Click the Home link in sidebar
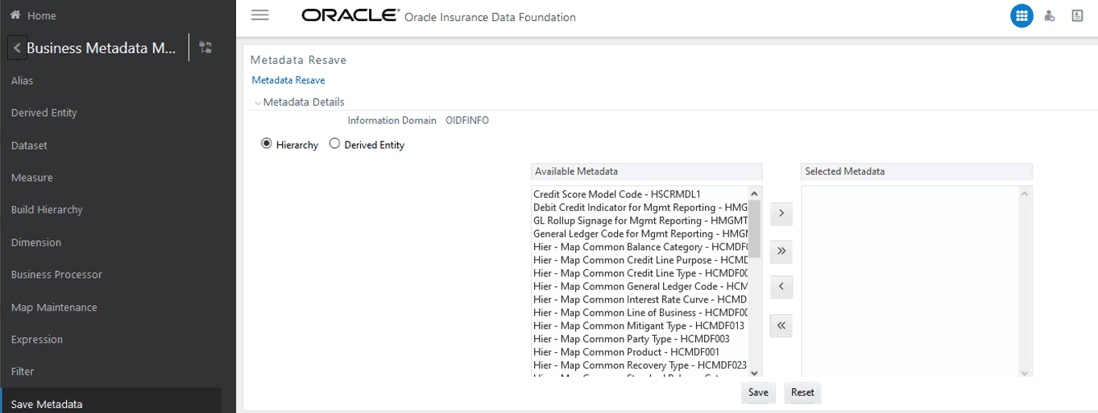 pos(41,15)
